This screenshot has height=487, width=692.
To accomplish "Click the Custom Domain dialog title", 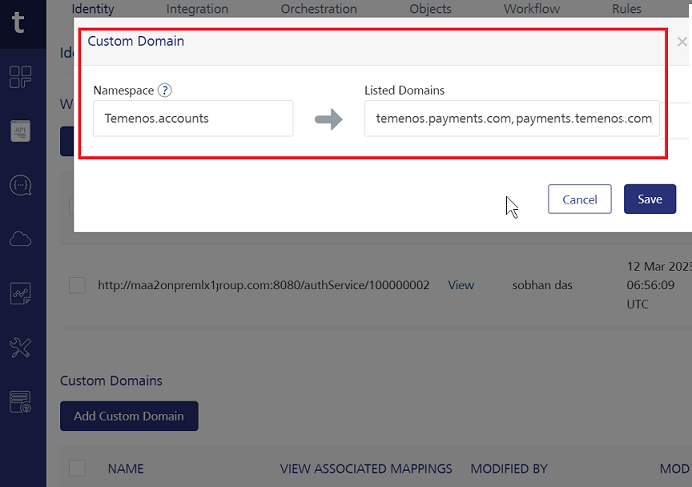I will click(x=136, y=41).
